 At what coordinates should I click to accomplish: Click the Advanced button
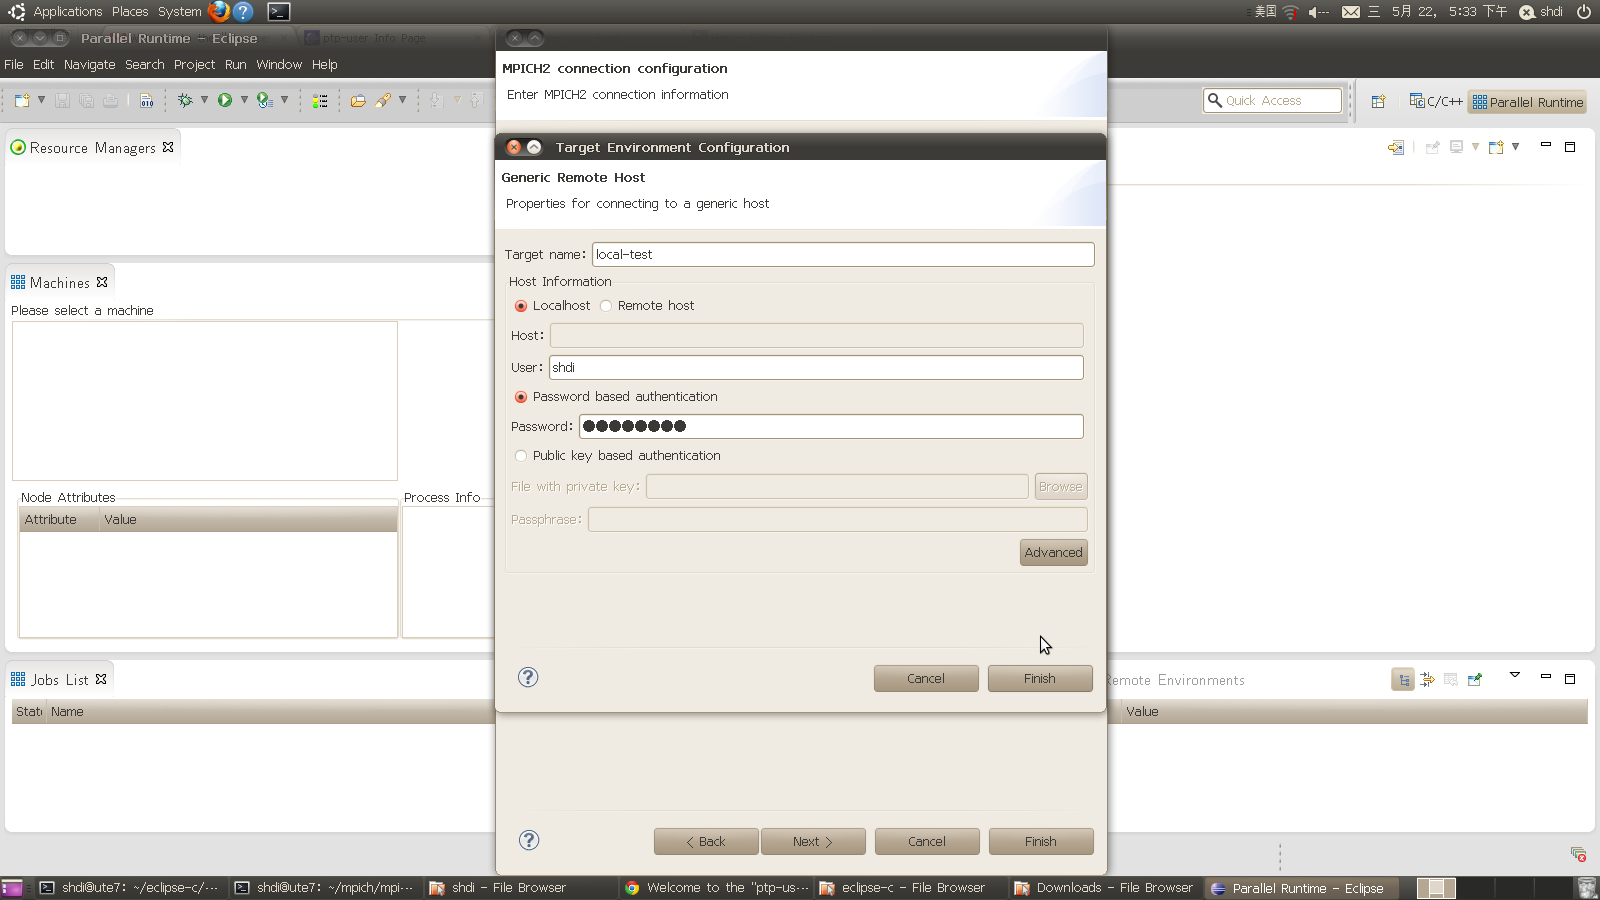[1053, 552]
